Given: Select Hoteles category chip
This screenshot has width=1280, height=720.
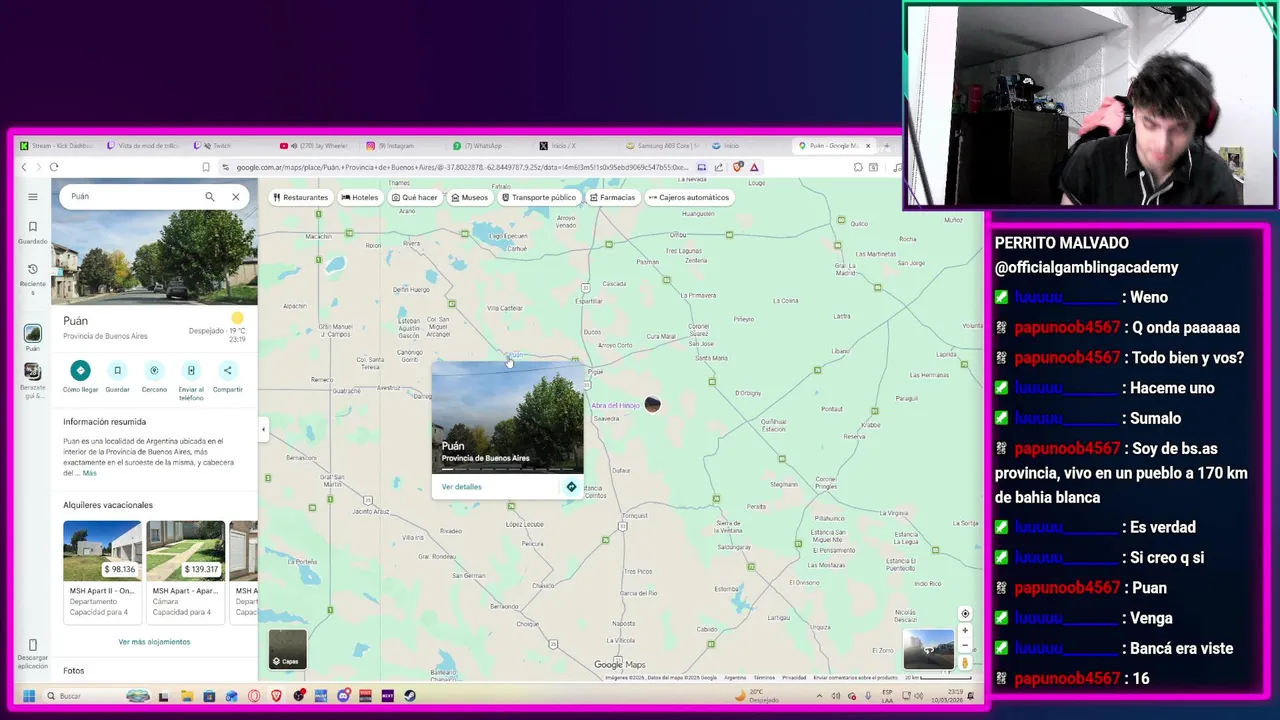Looking at the screenshot, I should point(360,197).
